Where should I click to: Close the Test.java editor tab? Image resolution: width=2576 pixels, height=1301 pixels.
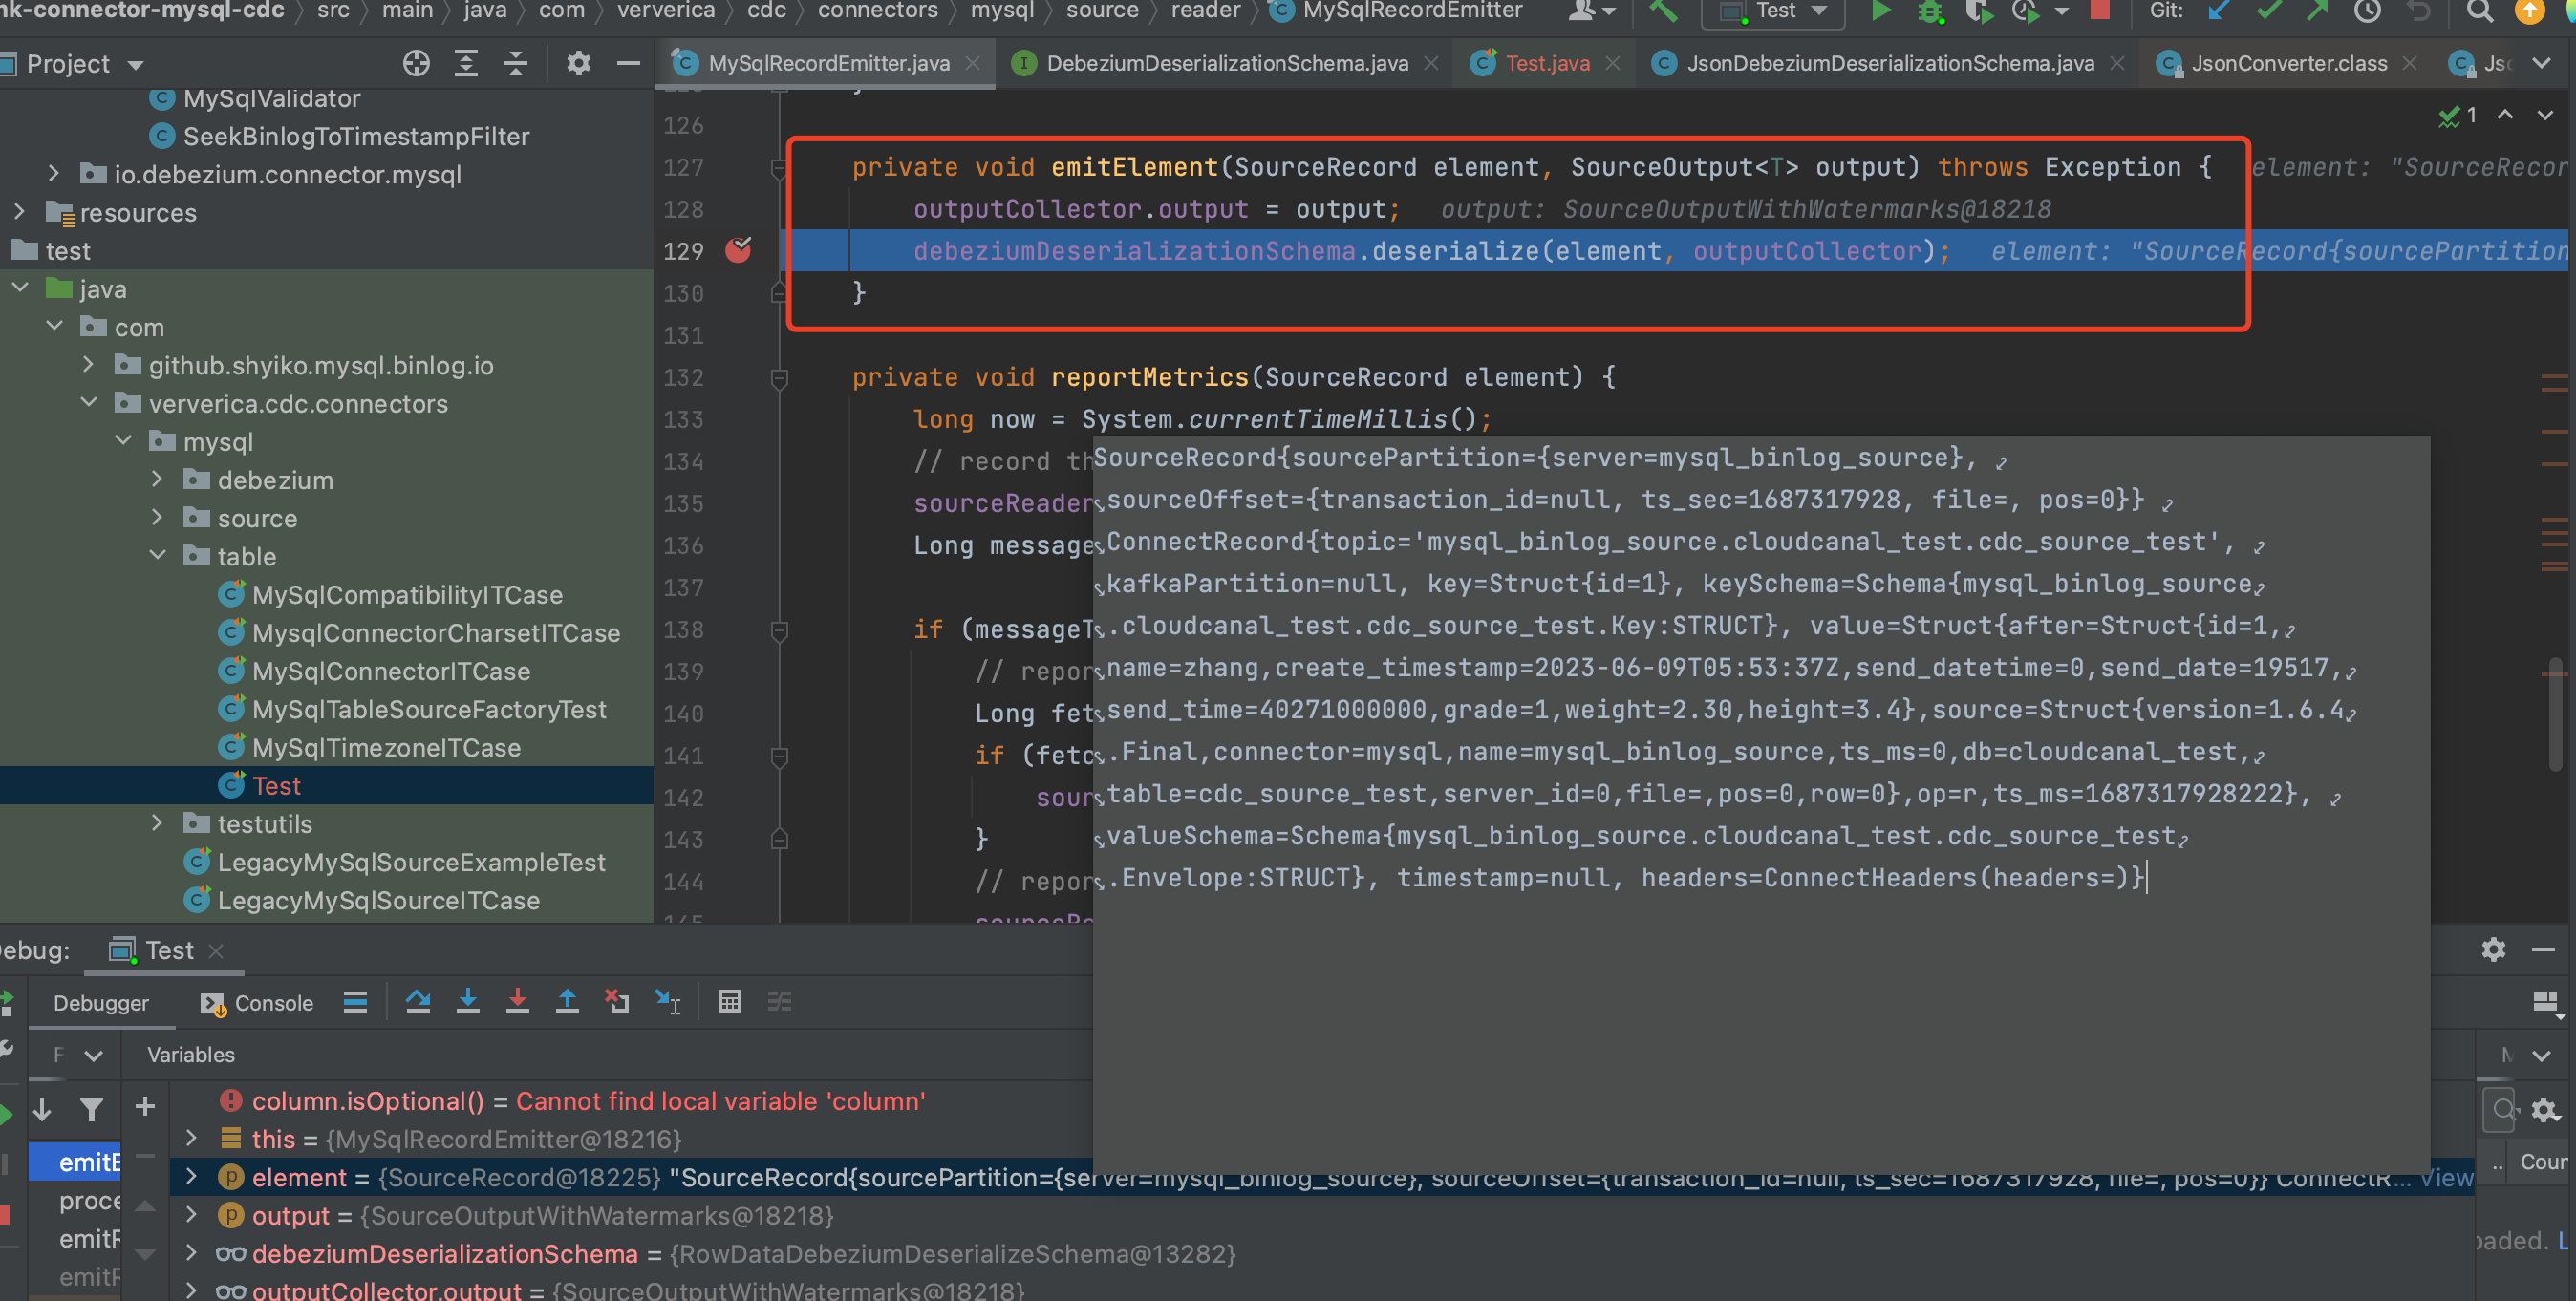coord(1612,63)
